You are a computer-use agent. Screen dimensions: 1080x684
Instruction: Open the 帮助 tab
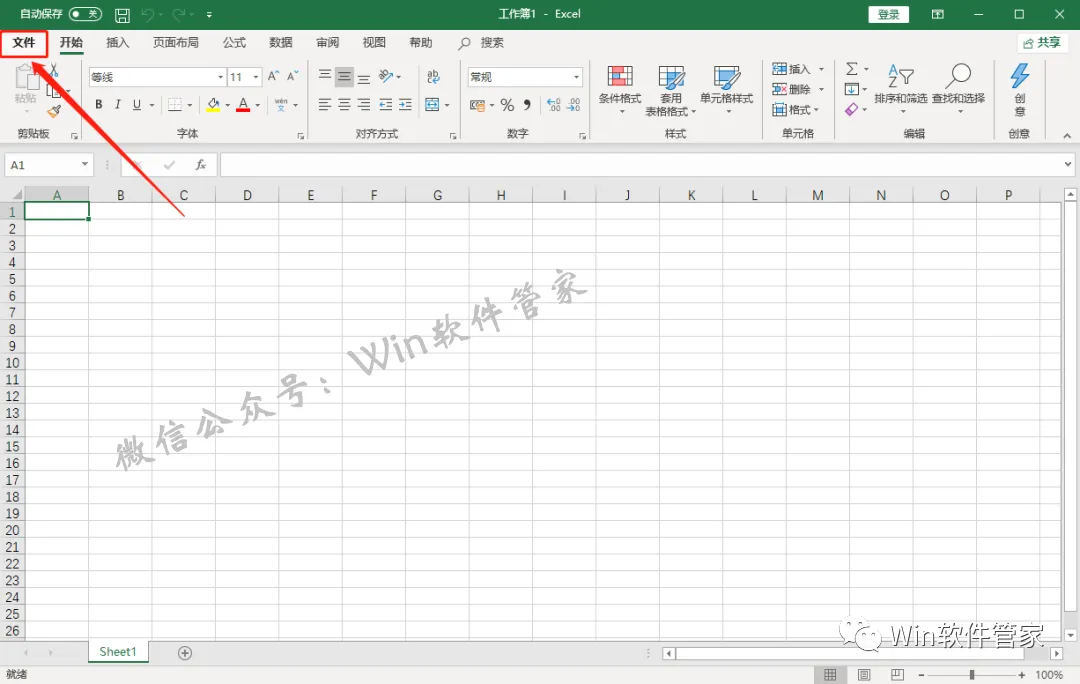point(421,43)
